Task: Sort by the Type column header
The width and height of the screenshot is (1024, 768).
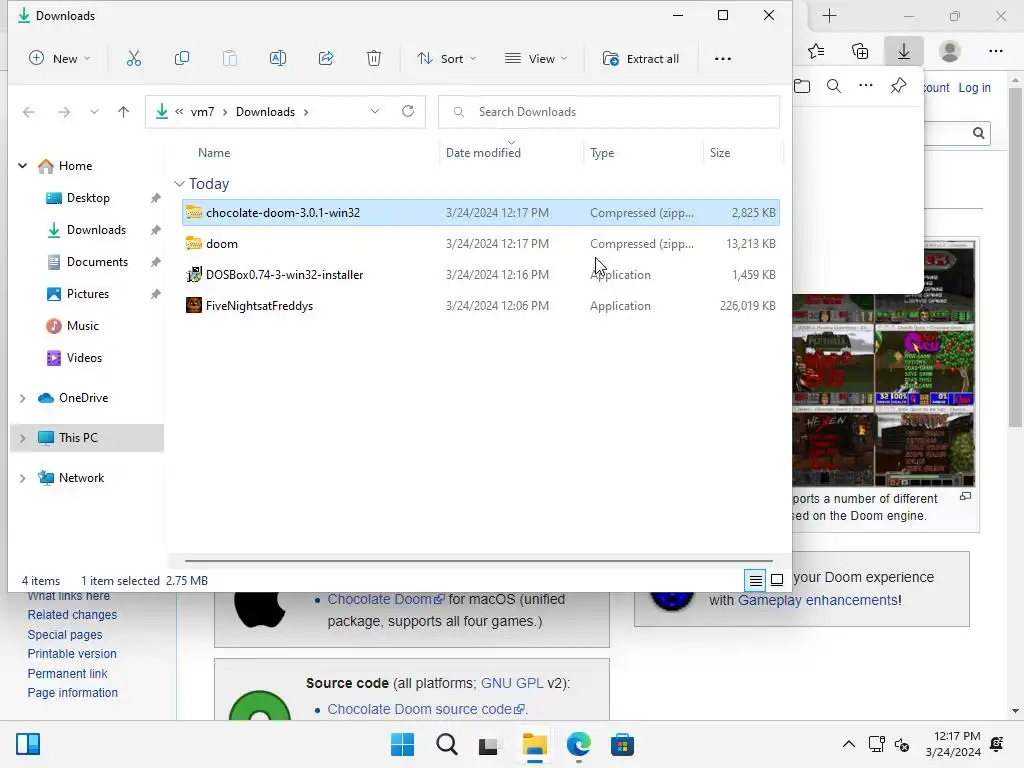Action: 601,153
